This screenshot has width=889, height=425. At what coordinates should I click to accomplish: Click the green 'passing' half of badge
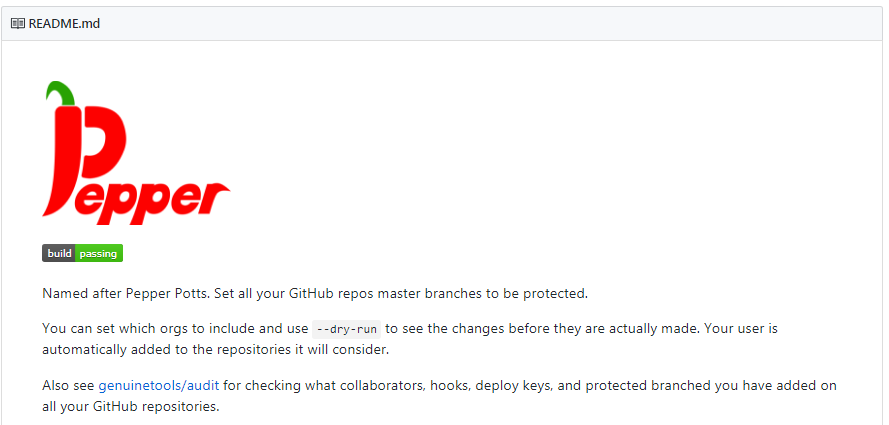(99, 253)
